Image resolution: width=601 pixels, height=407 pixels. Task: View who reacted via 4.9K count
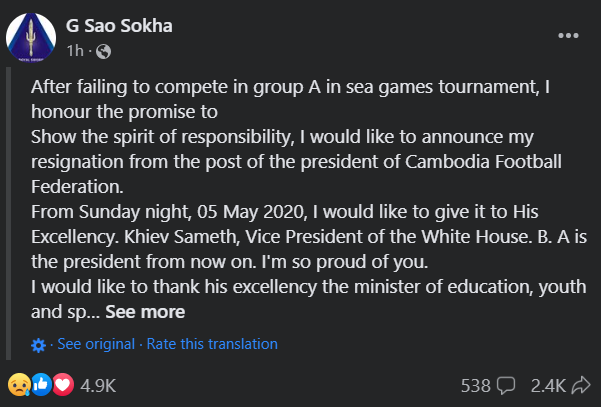pyautogui.click(x=98, y=386)
